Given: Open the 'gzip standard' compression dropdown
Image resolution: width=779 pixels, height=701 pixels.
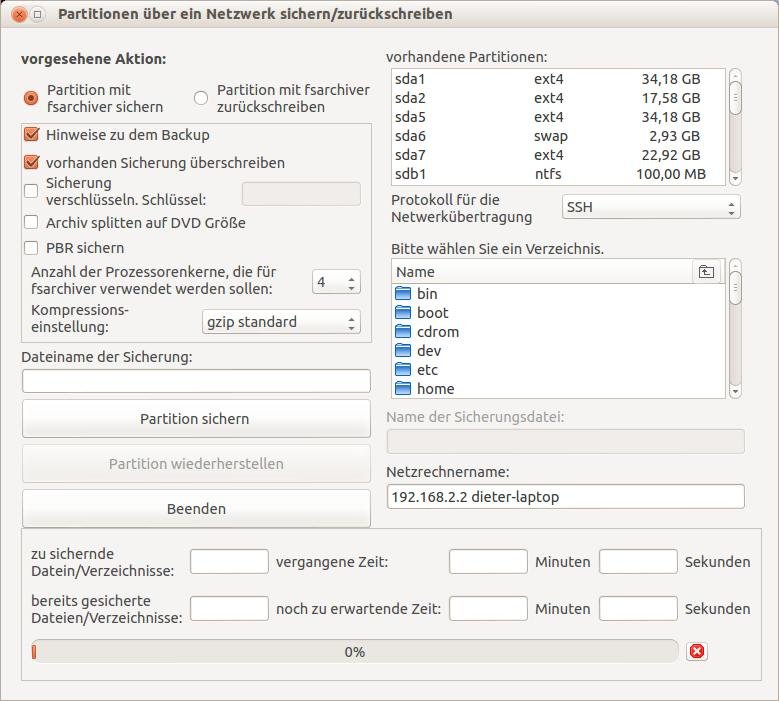Looking at the screenshot, I should (x=281, y=322).
